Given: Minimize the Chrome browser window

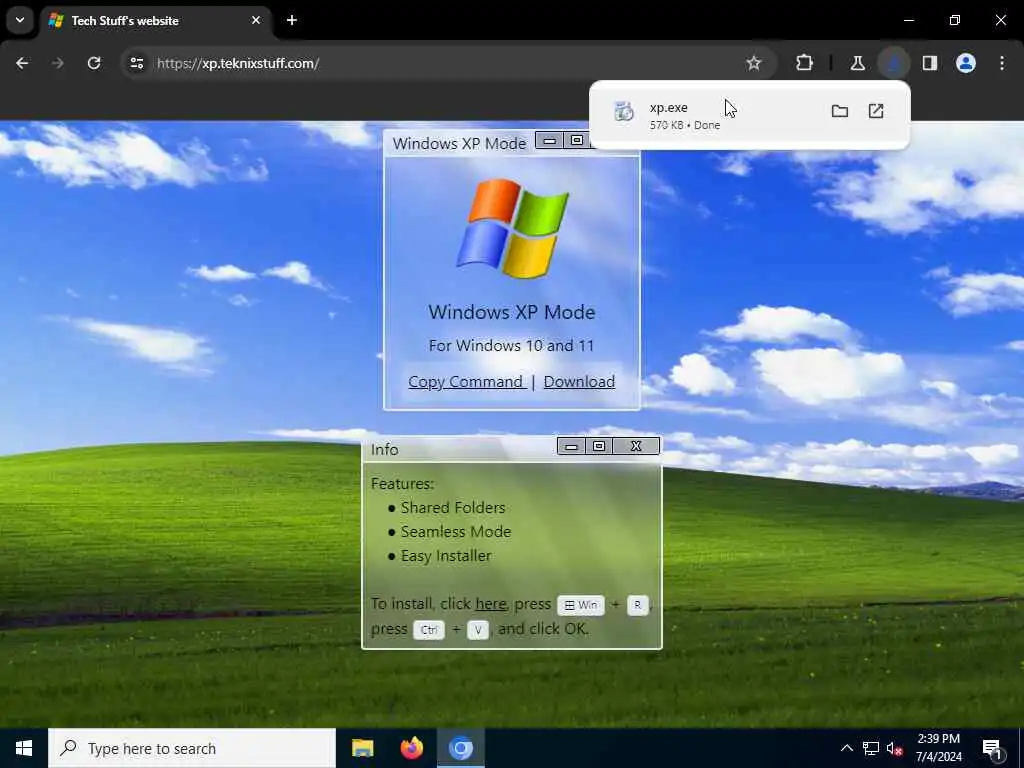Looking at the screenshot, I should pyautogui.click(x=908, y=20).
